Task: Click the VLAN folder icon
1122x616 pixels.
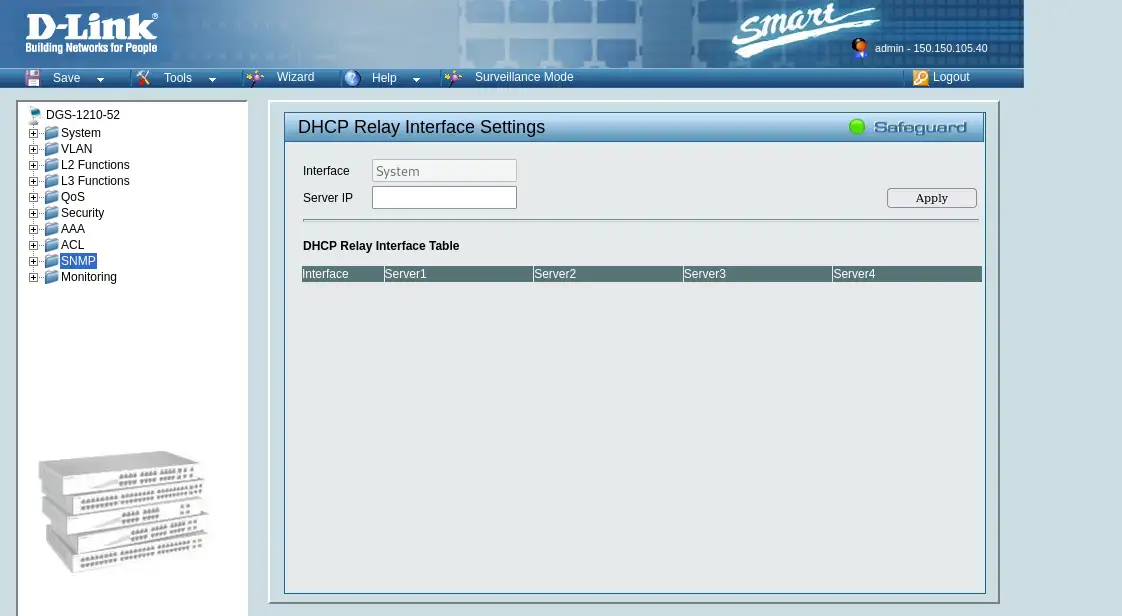Action: tap(51, 148)
